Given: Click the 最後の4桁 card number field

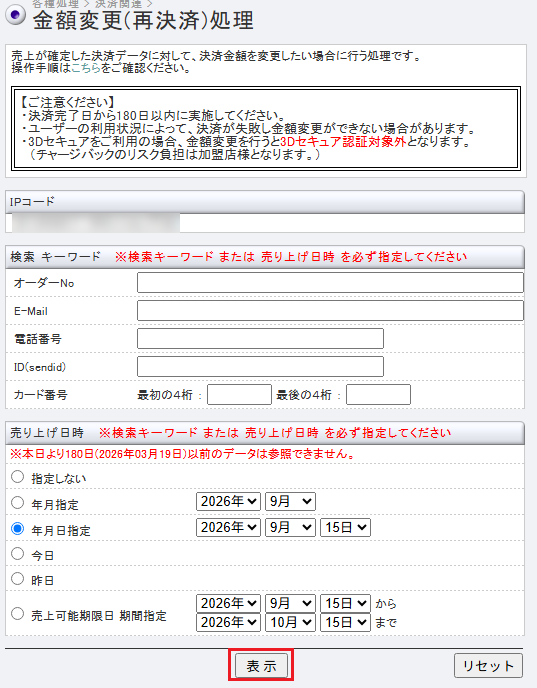Looking at the screenshot, I should coord(379,394).
